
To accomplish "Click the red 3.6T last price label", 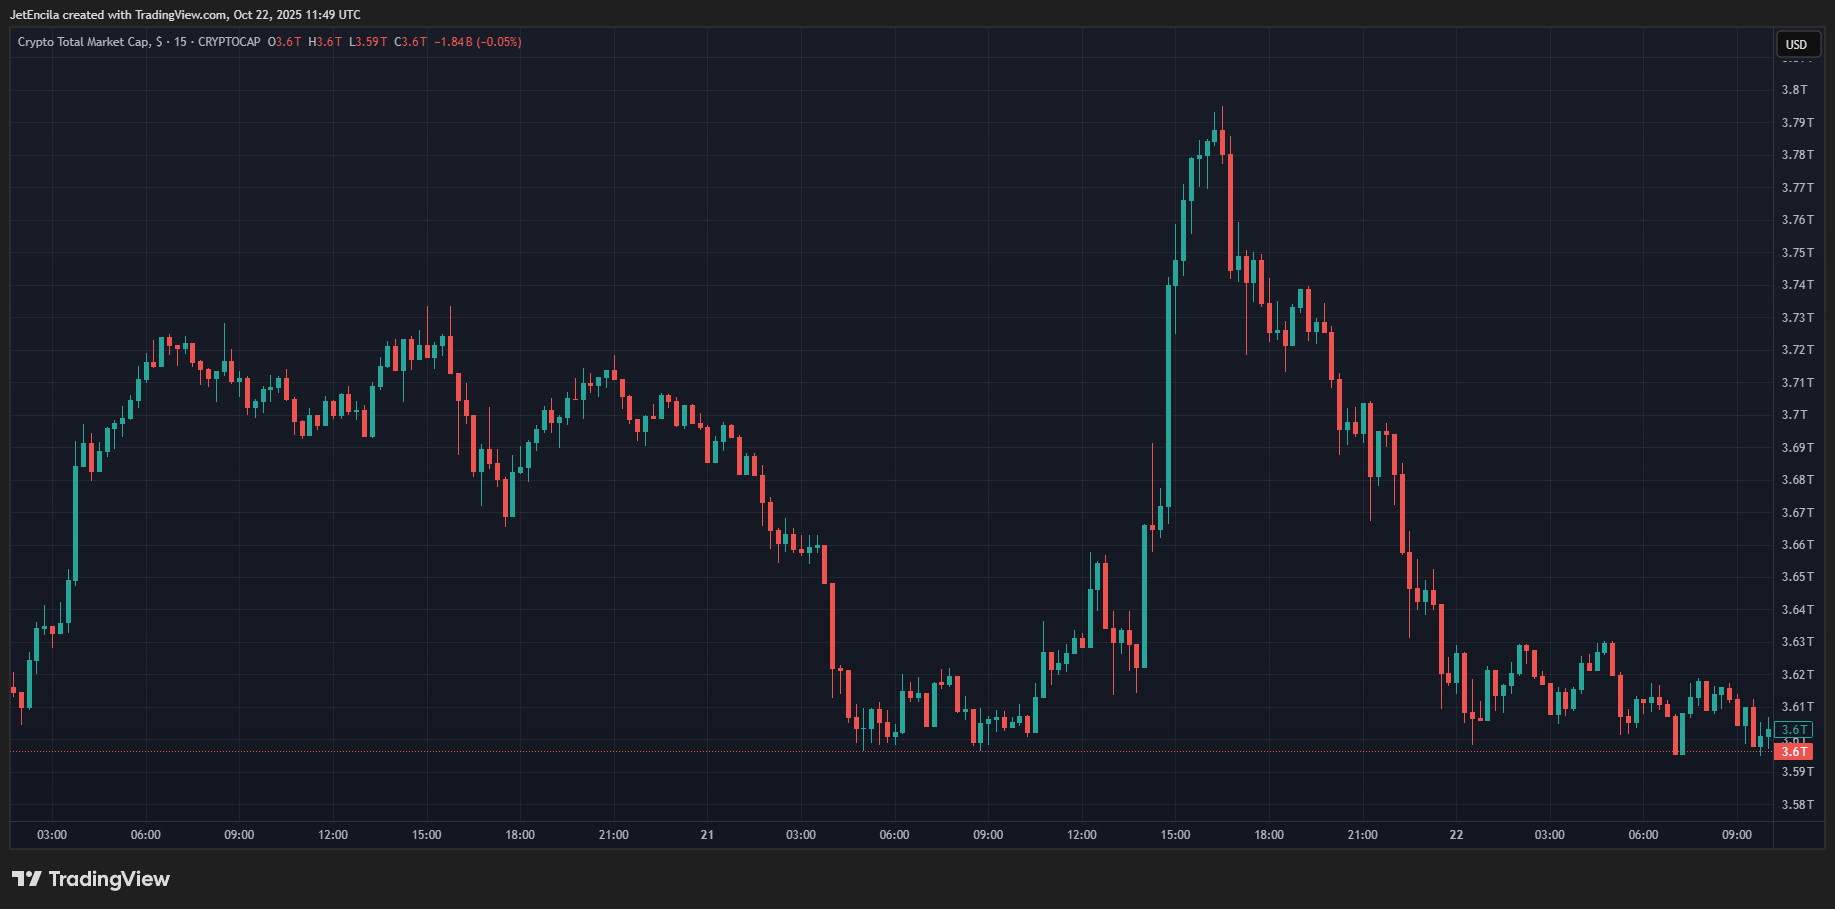I will (1796, 751).
